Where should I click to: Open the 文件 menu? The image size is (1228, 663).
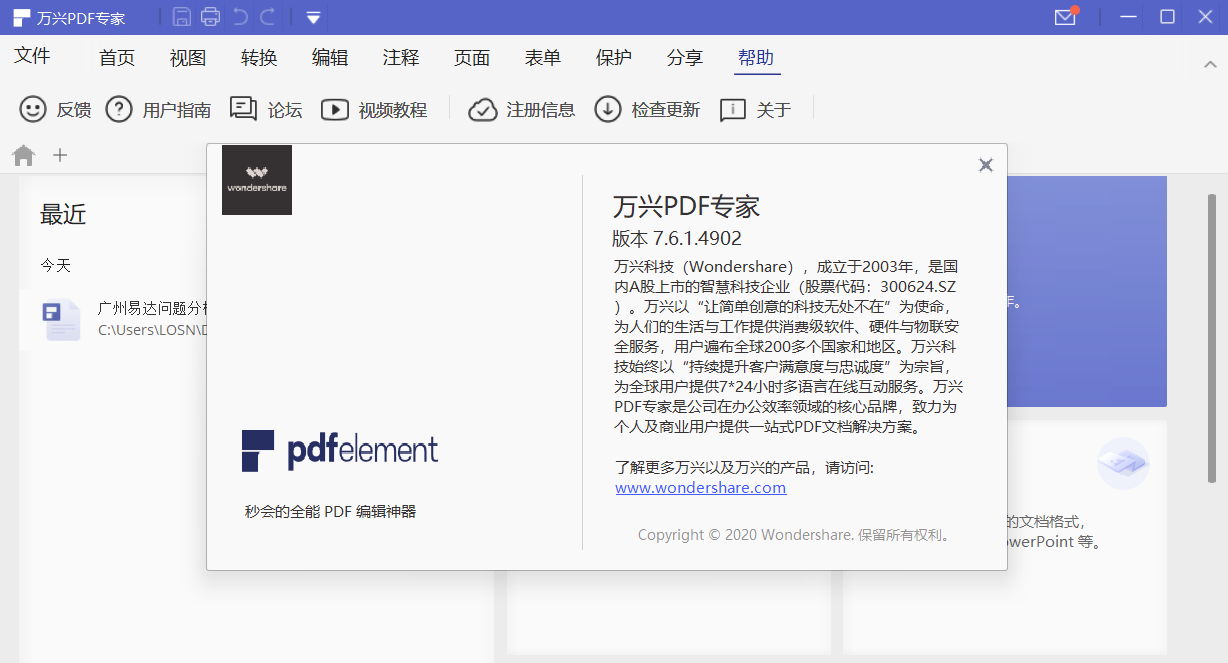(32, 56)
